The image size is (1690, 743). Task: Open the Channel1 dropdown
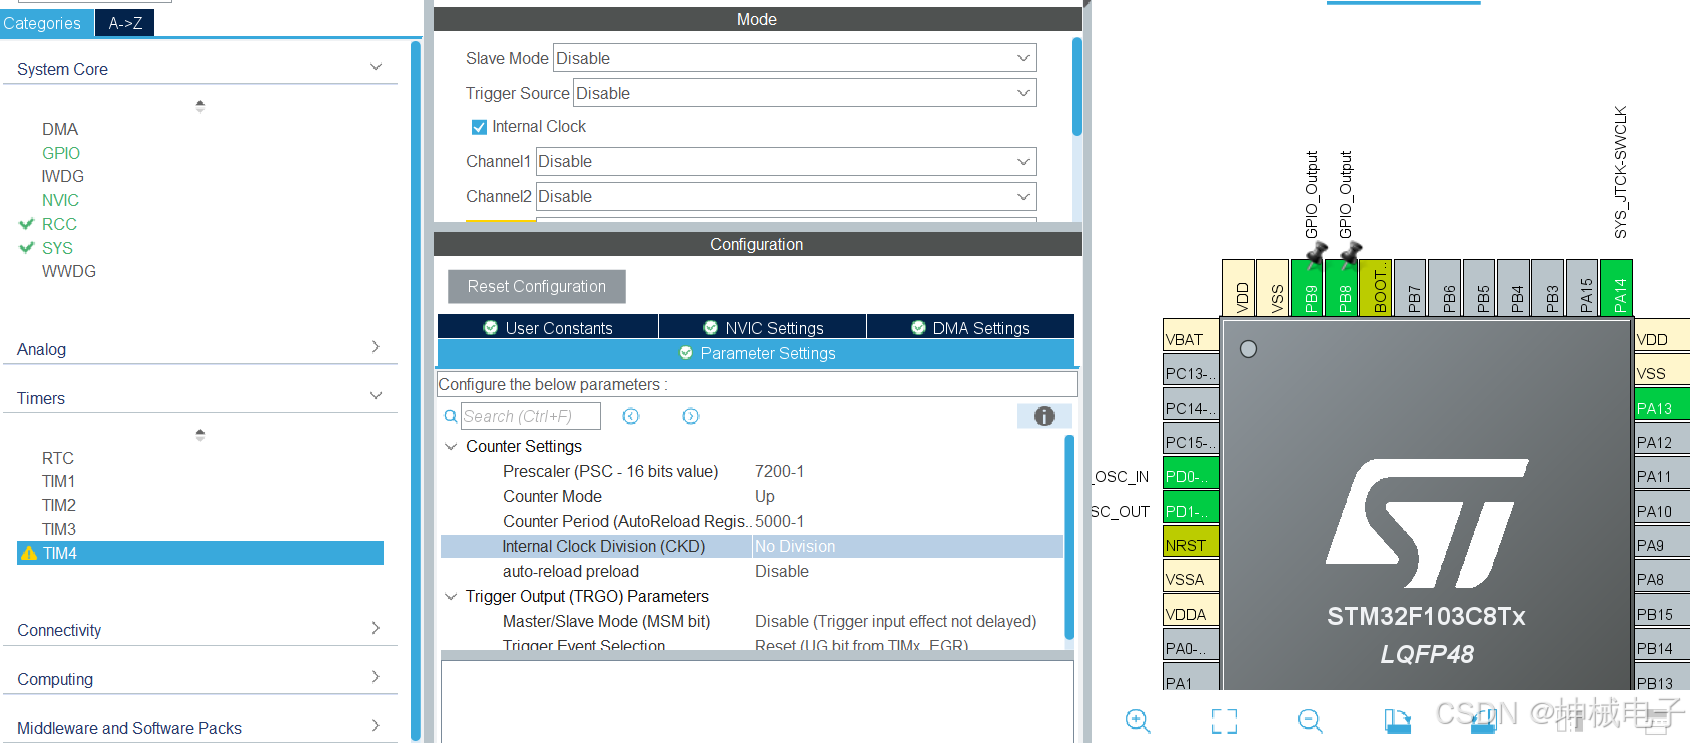tap(786, 161)
